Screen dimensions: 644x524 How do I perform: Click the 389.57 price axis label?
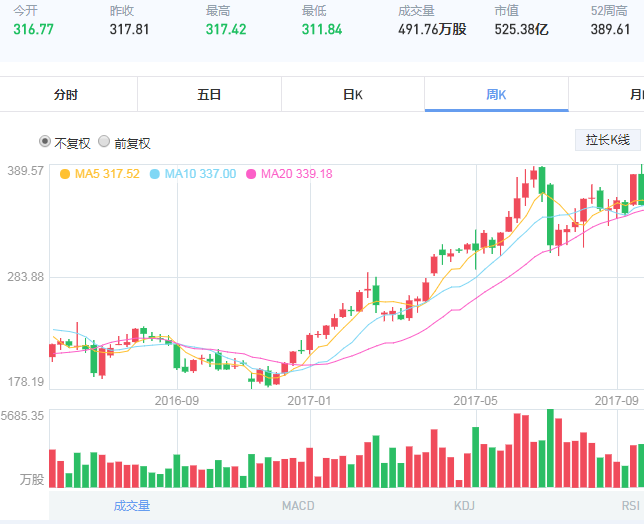[25, 171]
